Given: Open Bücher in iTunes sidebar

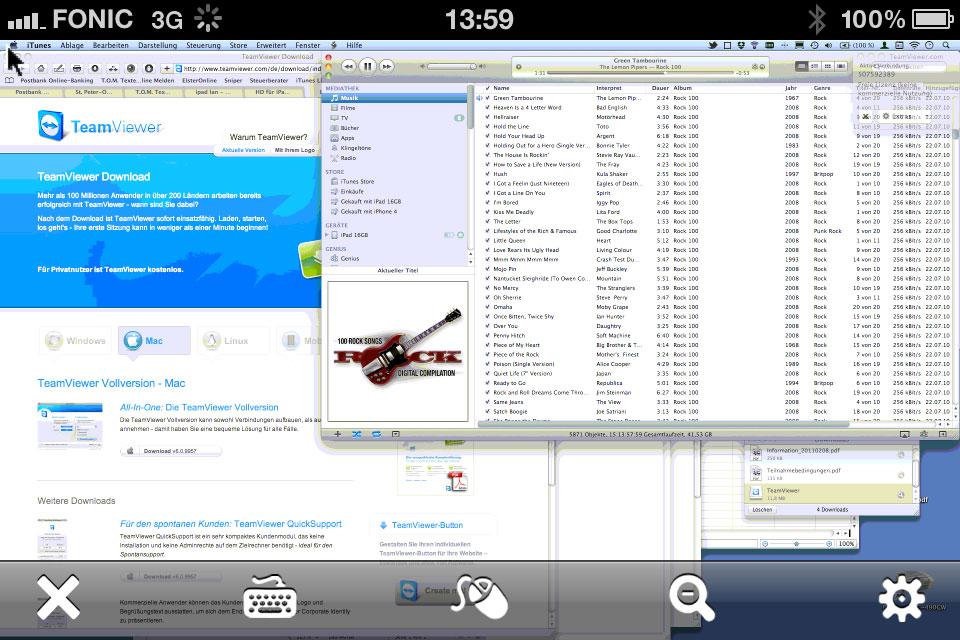Looking at the screenshot, I should 395,128.
